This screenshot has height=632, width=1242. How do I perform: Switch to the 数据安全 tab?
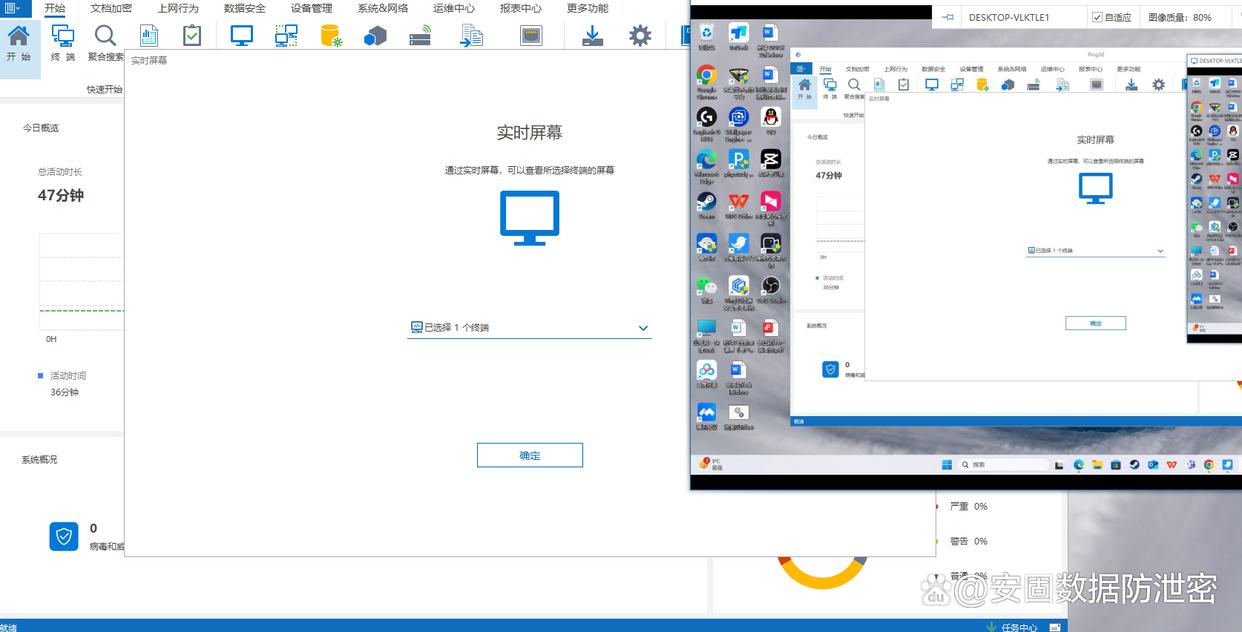point(245,8)
